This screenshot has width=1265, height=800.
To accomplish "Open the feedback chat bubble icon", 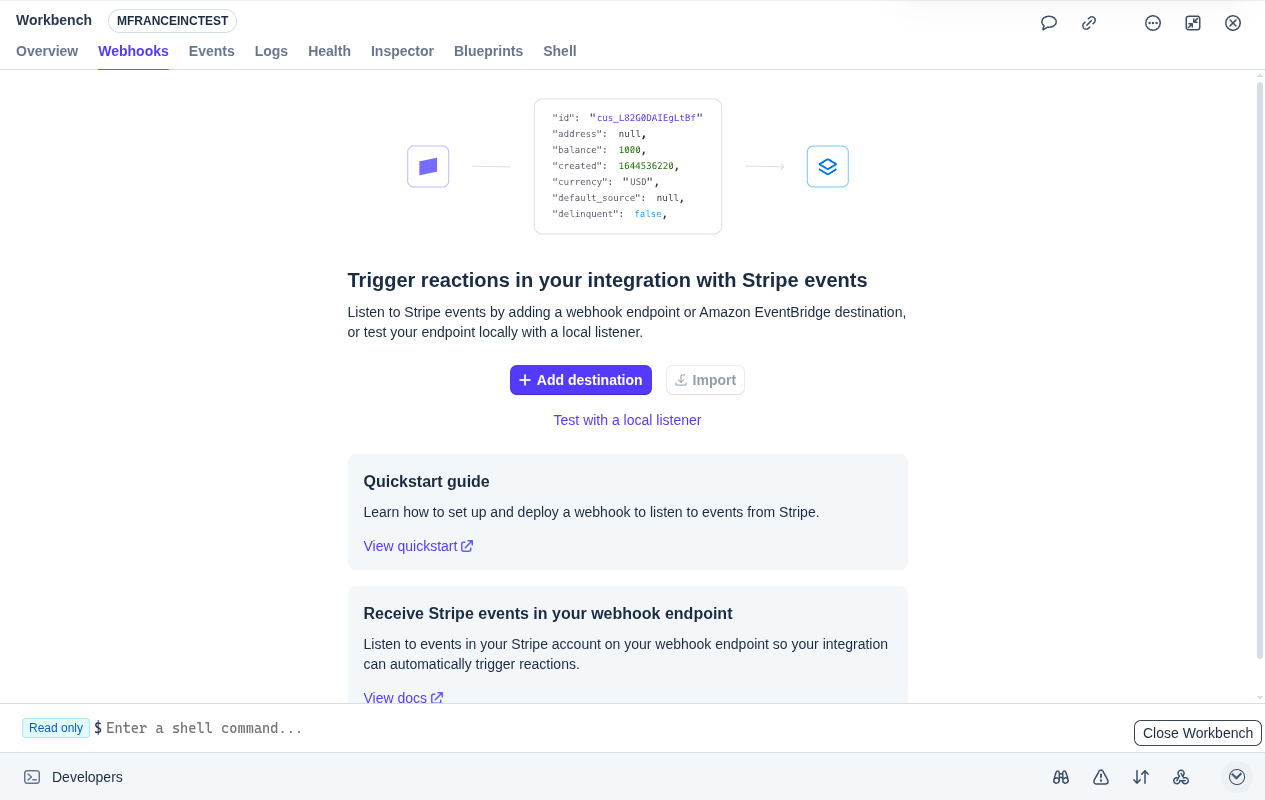I will click(x=1048, y=22).
